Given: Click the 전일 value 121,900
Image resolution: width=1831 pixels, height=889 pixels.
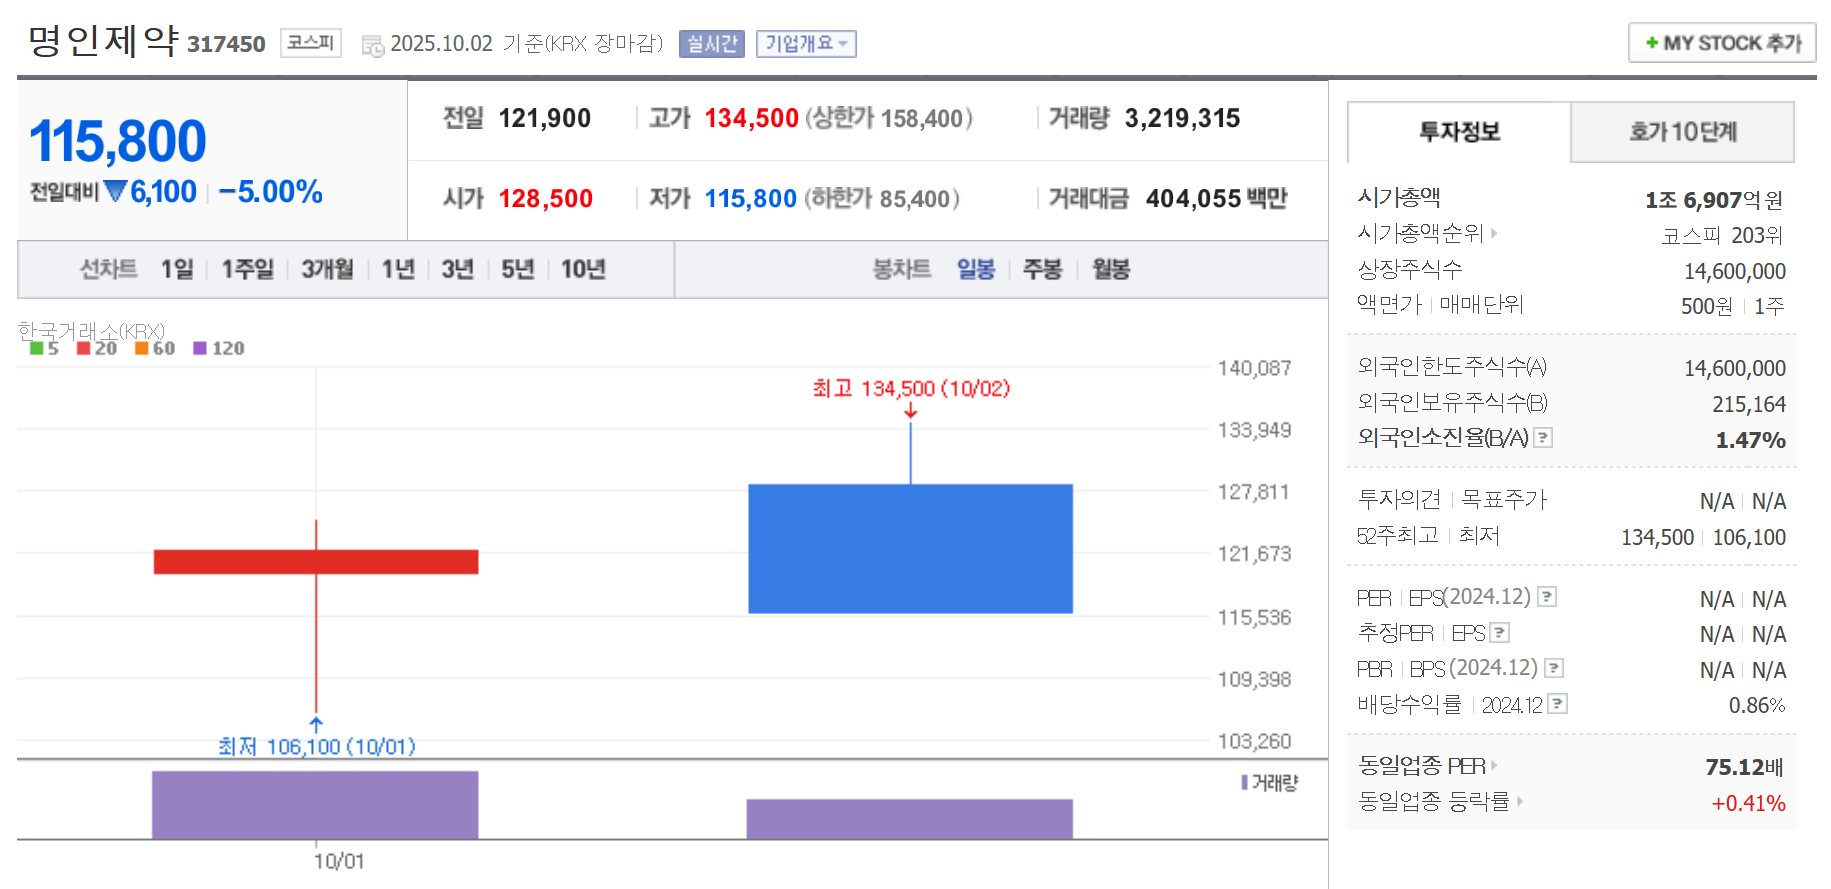Looking at the screenshot, I should click(x=544, y=118).
